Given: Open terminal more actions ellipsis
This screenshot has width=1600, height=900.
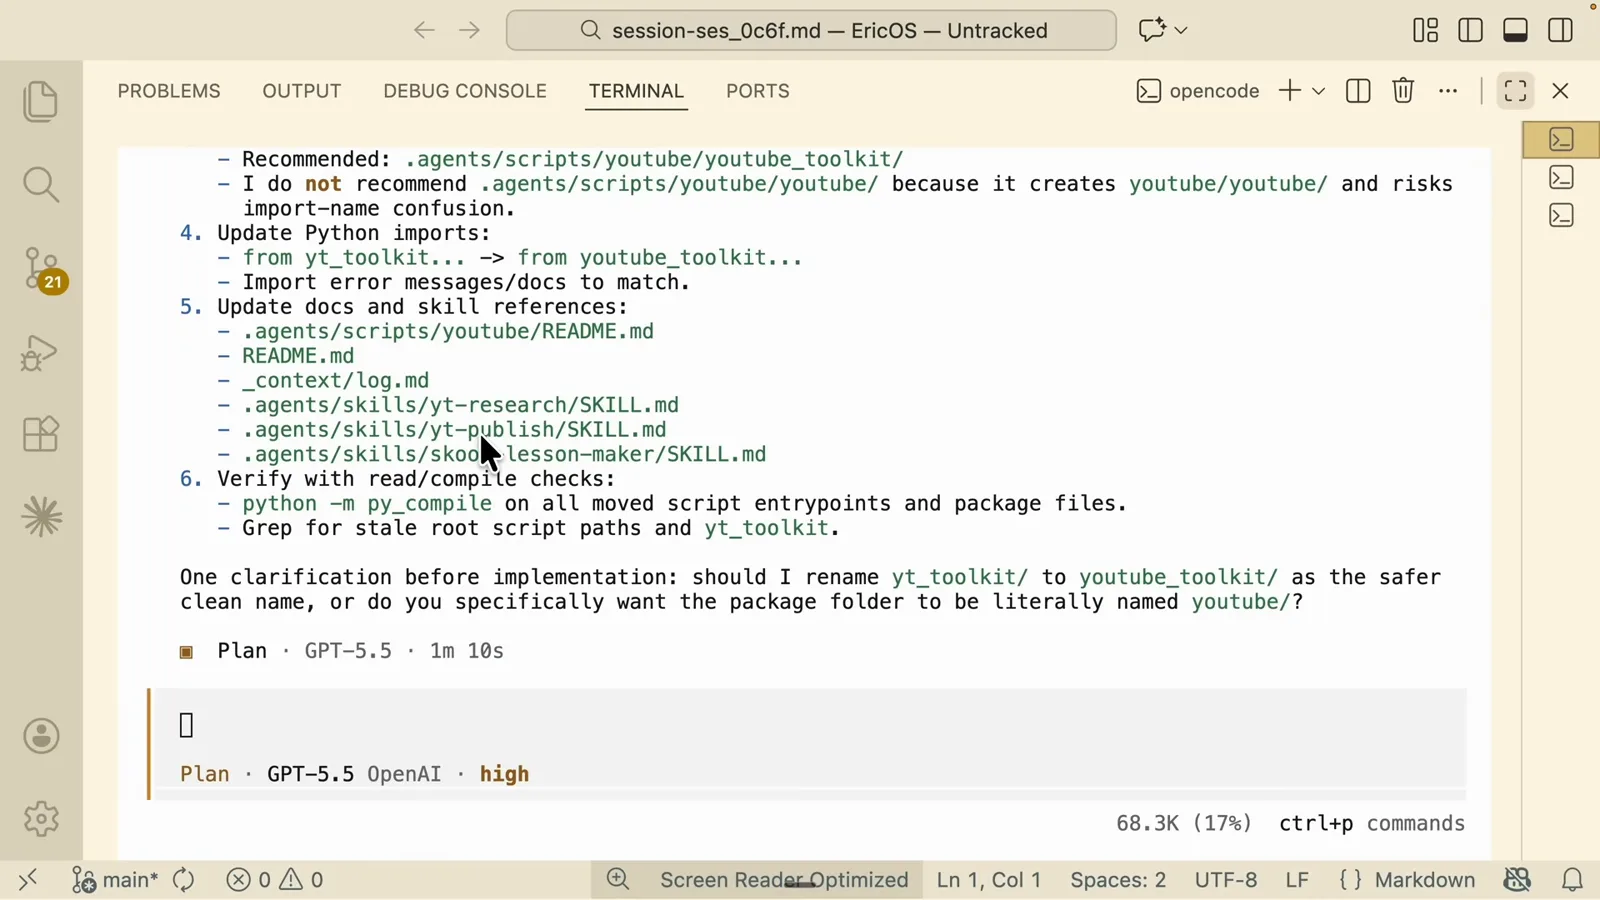Looking at the screenshot, I should pos(1448,91).
